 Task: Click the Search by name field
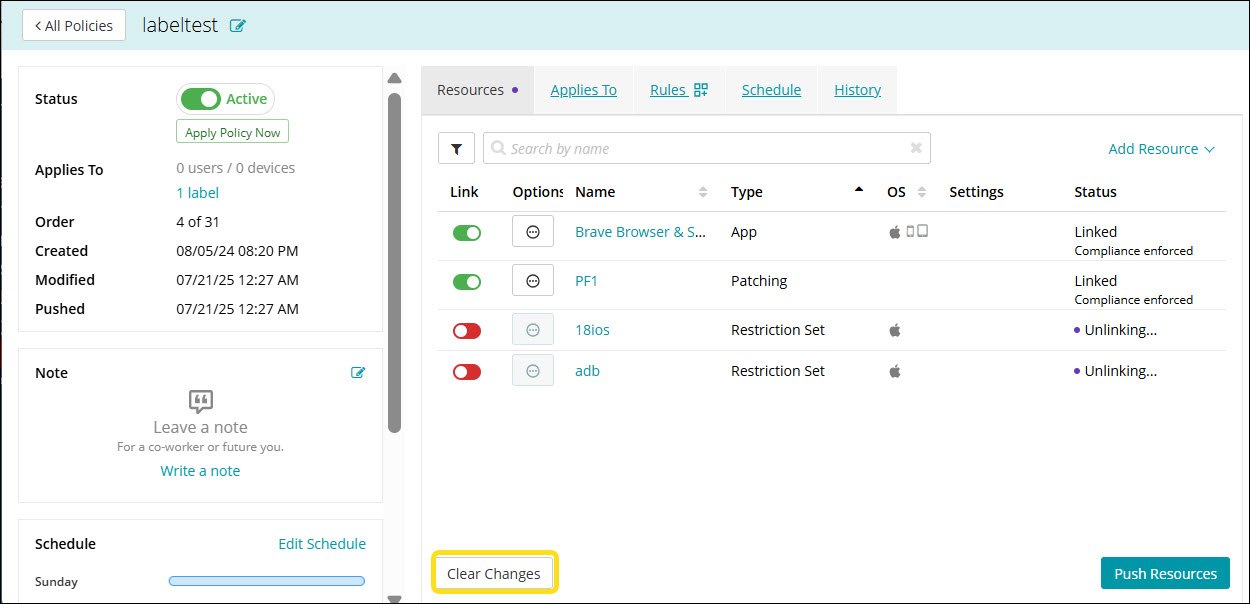coord(700,149)
